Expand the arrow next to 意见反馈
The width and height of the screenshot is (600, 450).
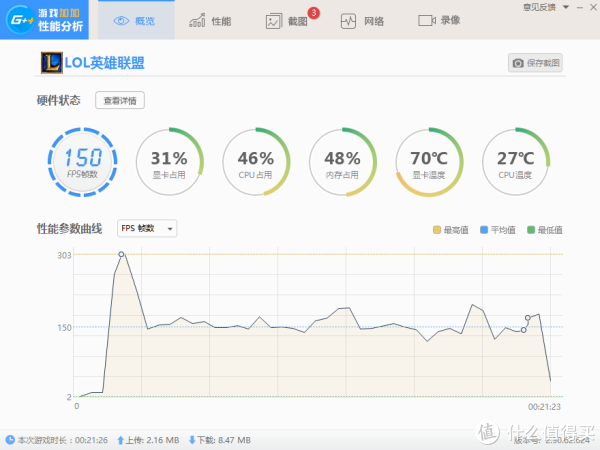point(566,7)
